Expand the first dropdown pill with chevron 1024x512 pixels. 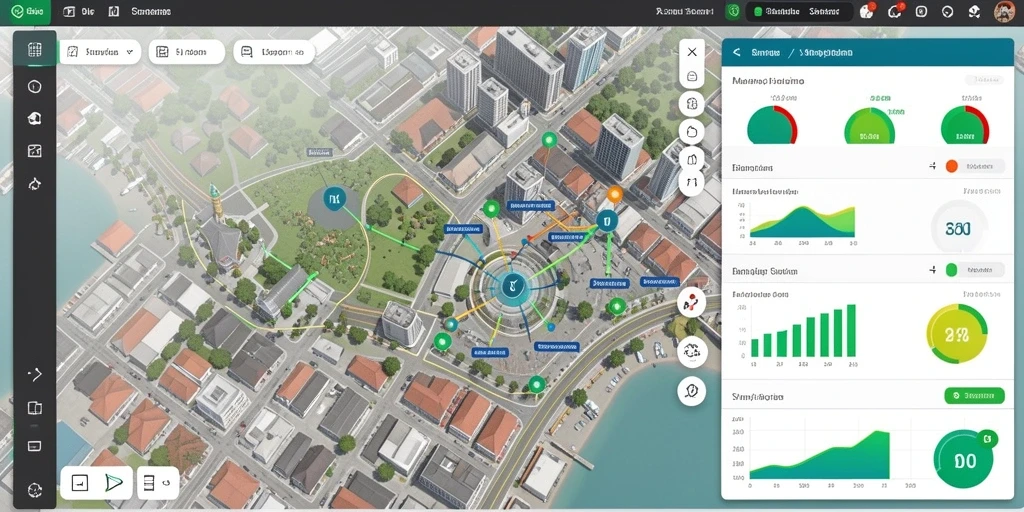tap(100, 52)
